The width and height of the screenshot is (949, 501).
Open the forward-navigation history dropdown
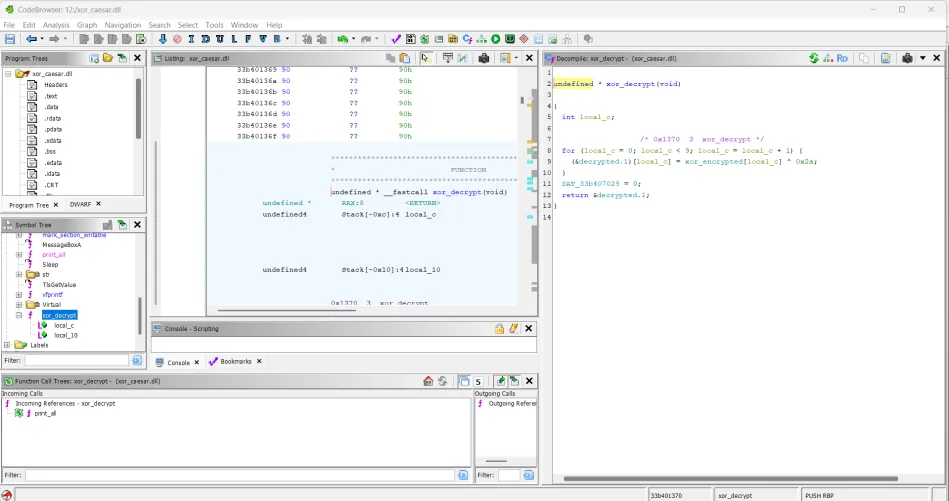pyautogui.click(x=65, y=39)
